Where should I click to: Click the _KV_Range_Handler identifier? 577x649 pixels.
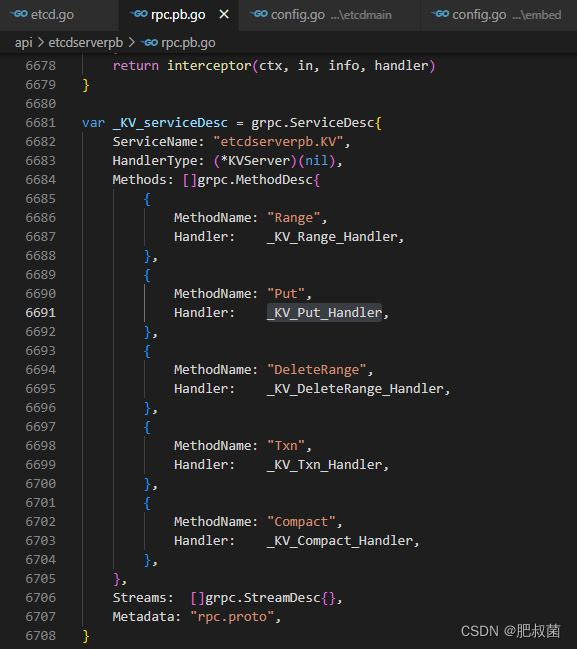click(332, 237)
